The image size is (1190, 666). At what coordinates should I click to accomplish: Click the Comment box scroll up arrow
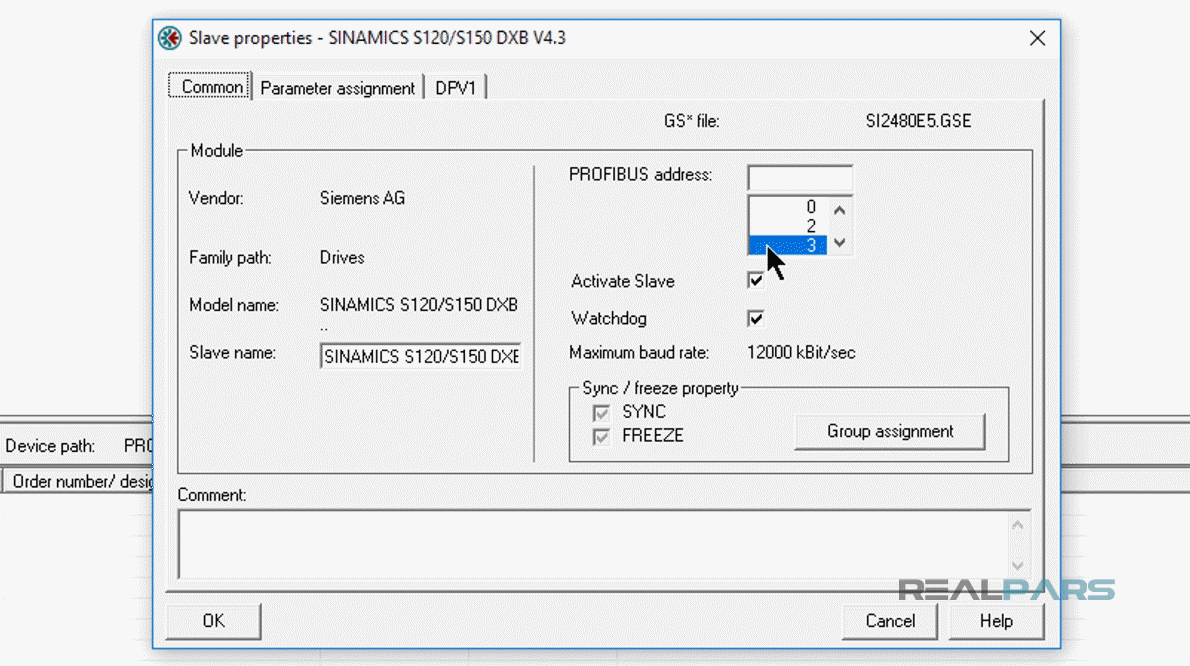pyautogui.click(x=1018, y=525)
